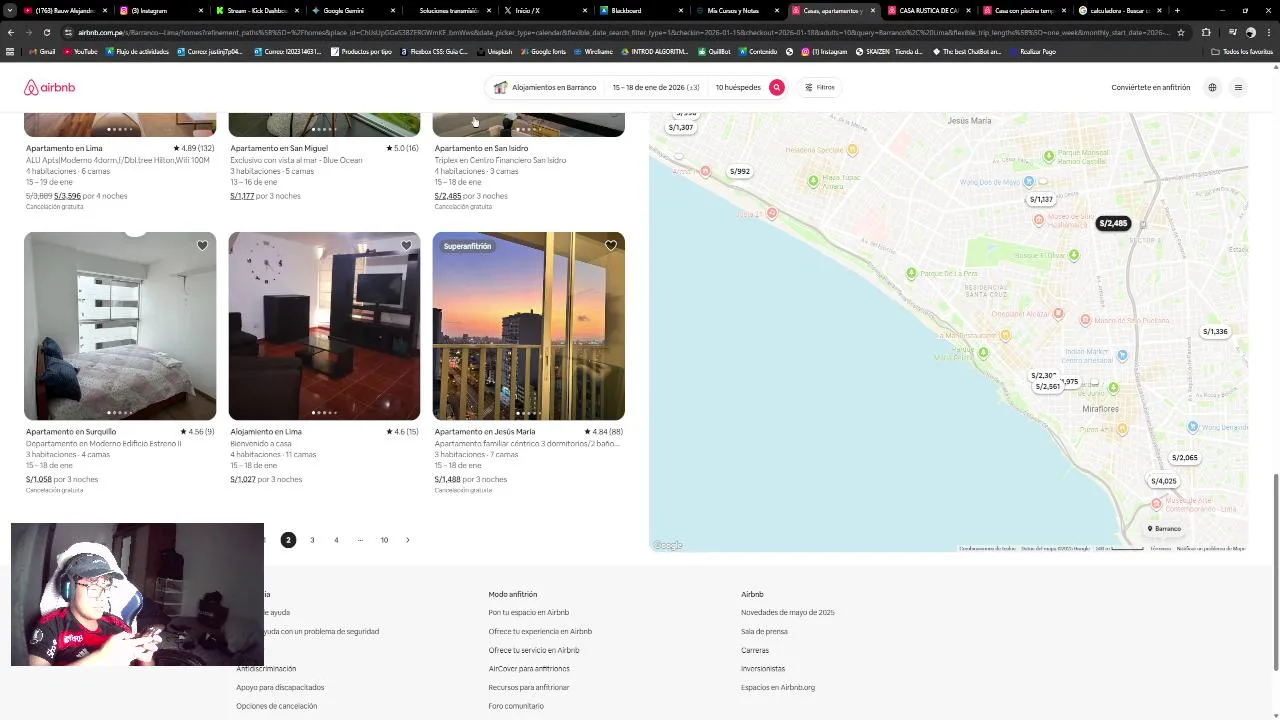Open the Airbnb hamburger main menu

pos(1238,87)
